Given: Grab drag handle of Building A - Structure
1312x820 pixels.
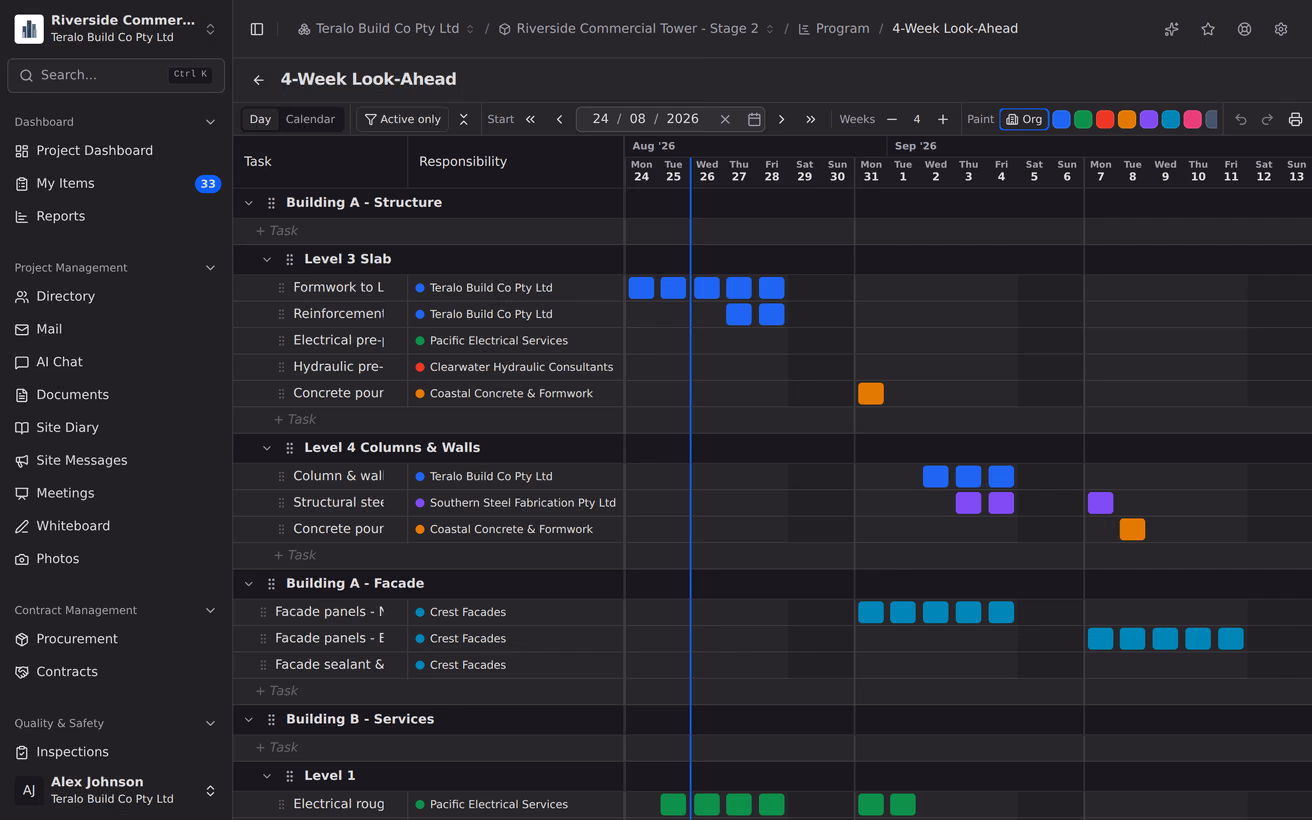Looking at the screenshot, I should [271, 203].
